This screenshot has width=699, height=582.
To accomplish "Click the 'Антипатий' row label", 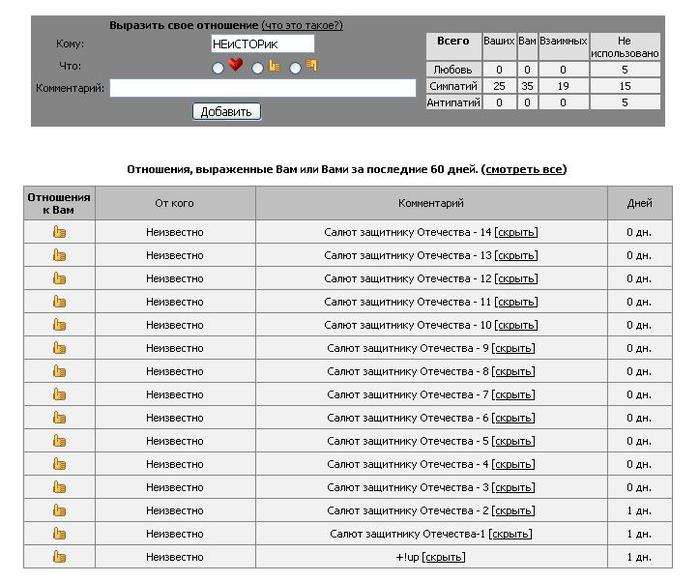I will coord(453,102).
